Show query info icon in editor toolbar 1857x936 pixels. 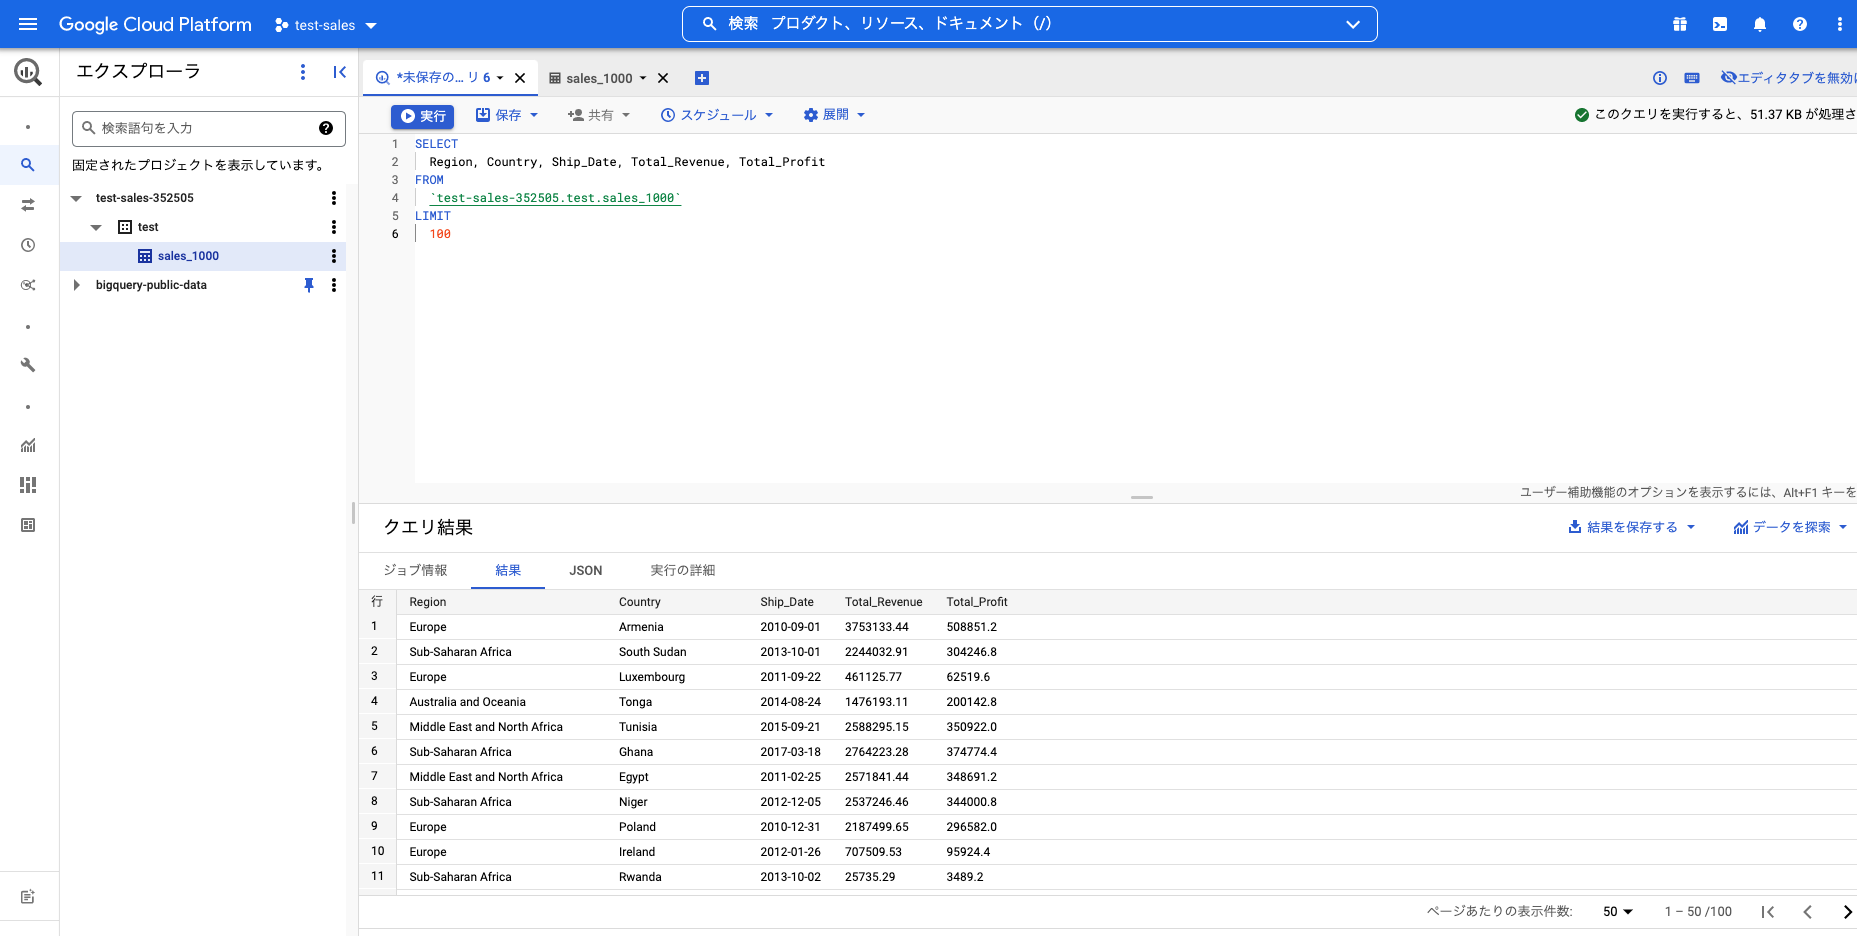point(1660,78)
